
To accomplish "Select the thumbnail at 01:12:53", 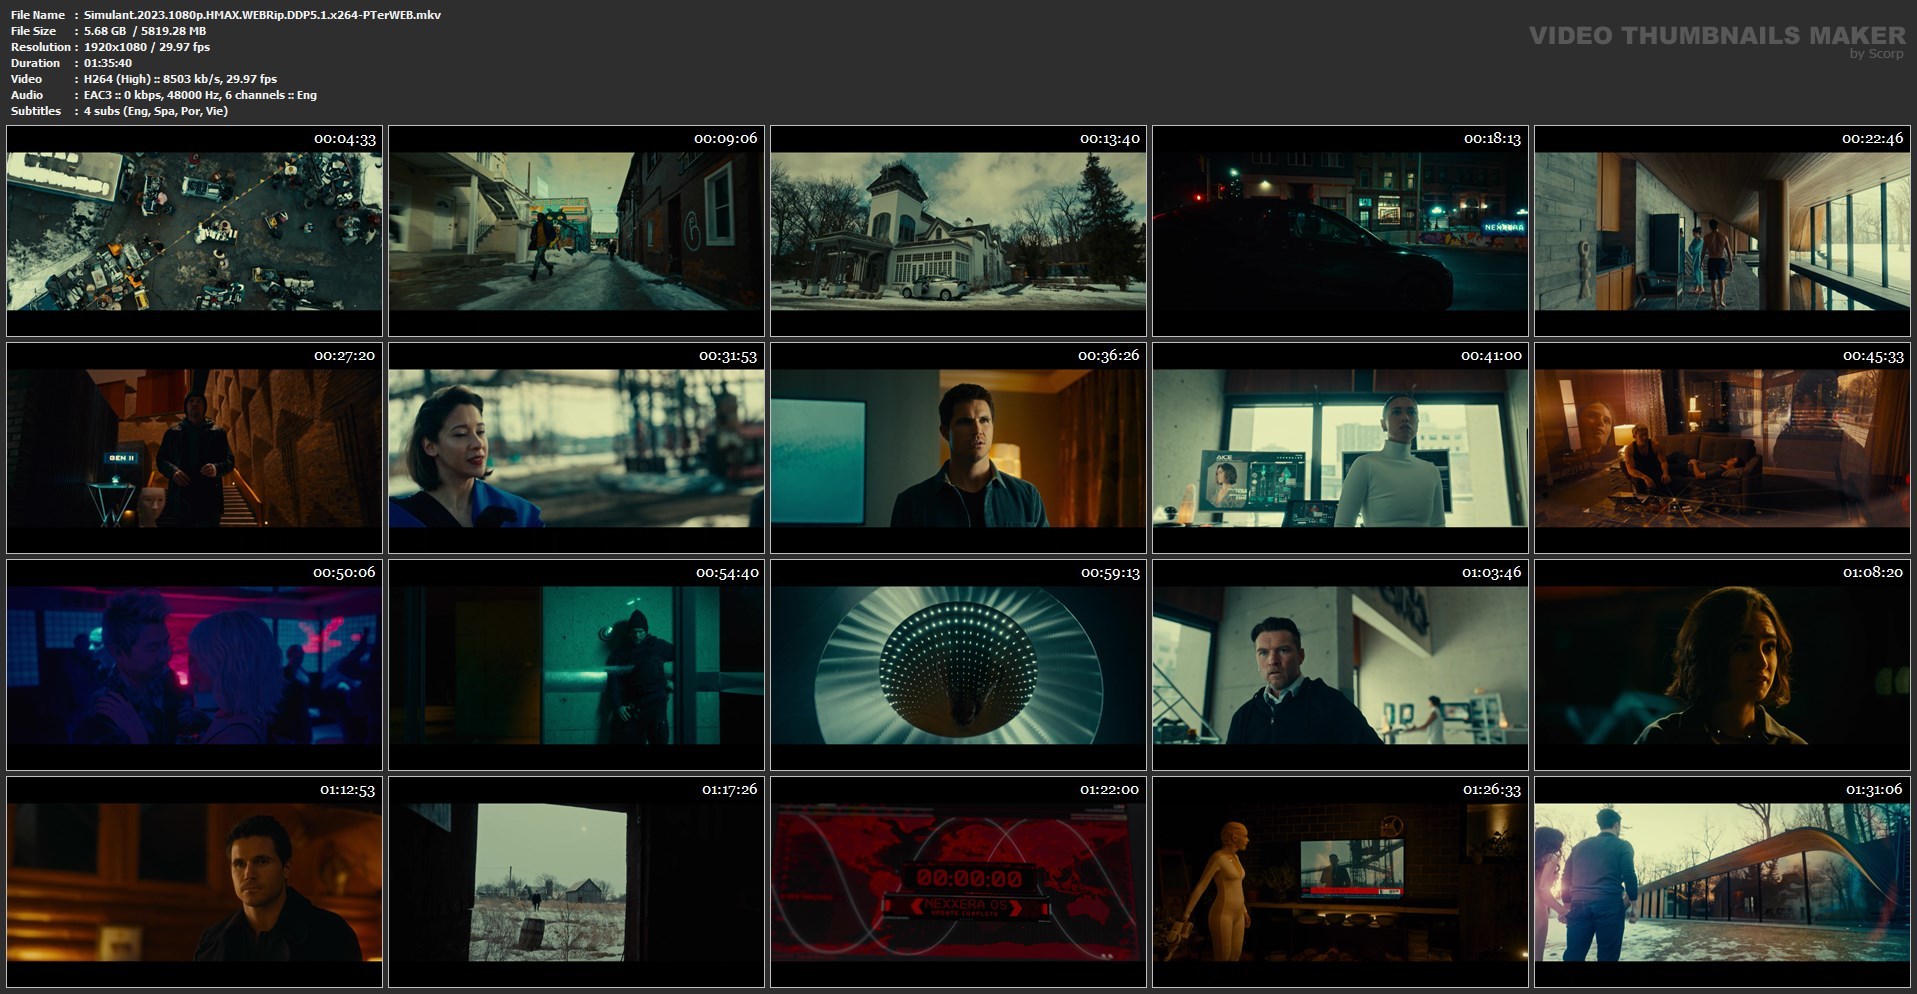I will click(x=194, y=882).
